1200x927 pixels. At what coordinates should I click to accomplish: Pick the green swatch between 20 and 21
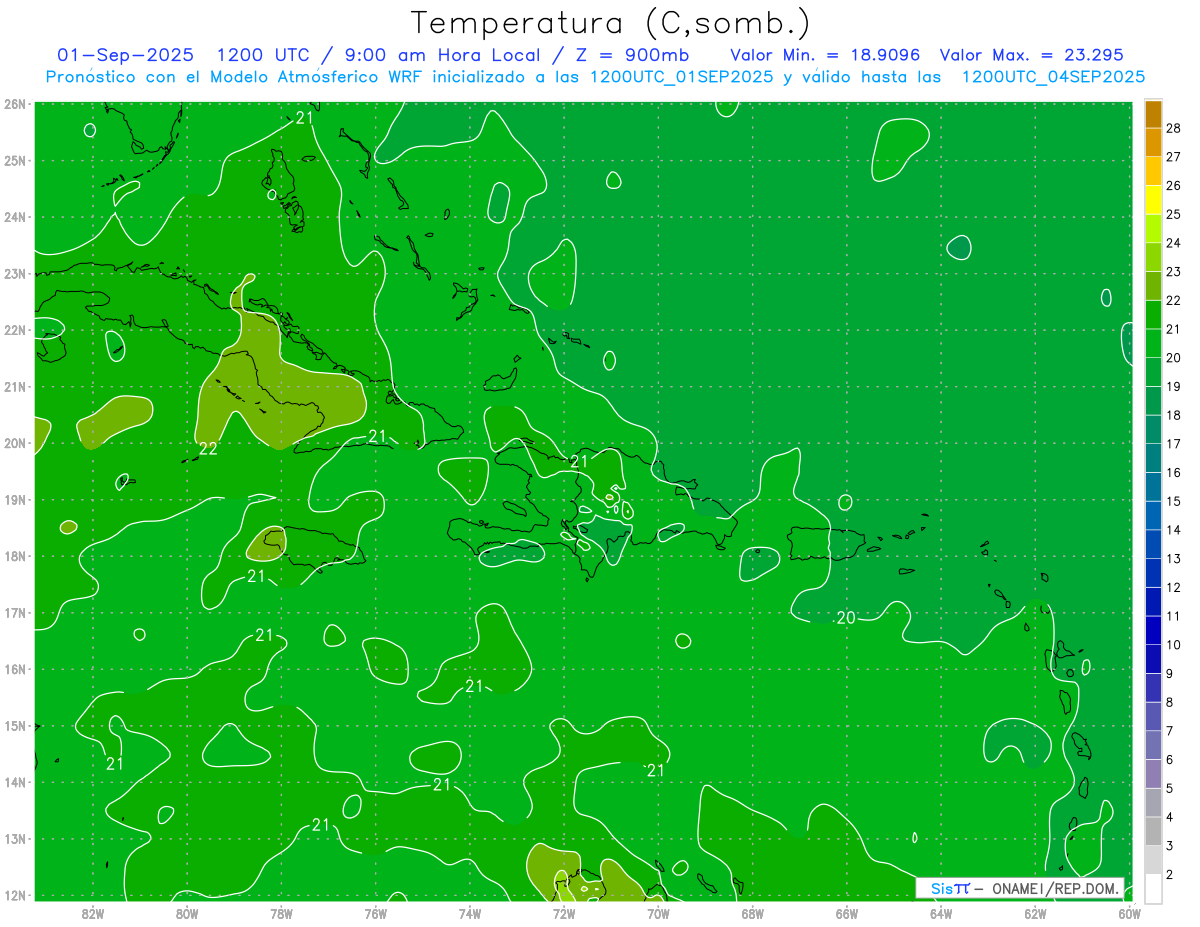pos(1153,344)
